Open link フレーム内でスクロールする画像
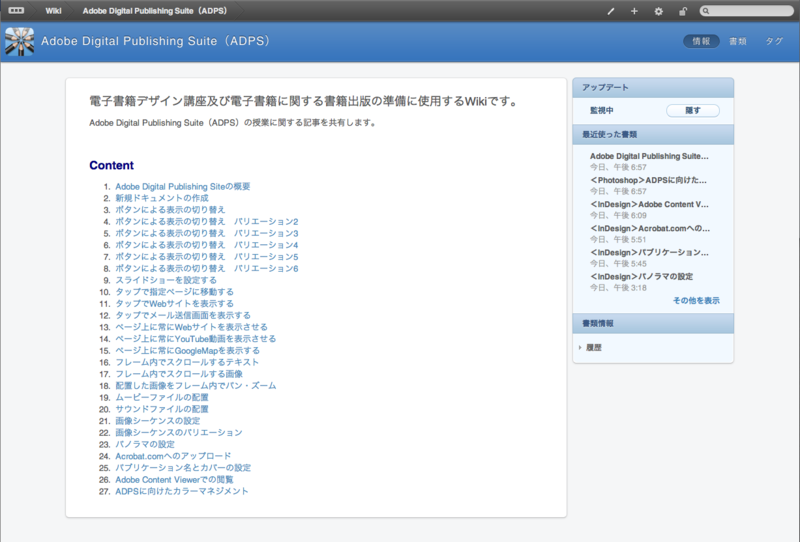Screen dimensions: 800x542 (x=179, y=374)
